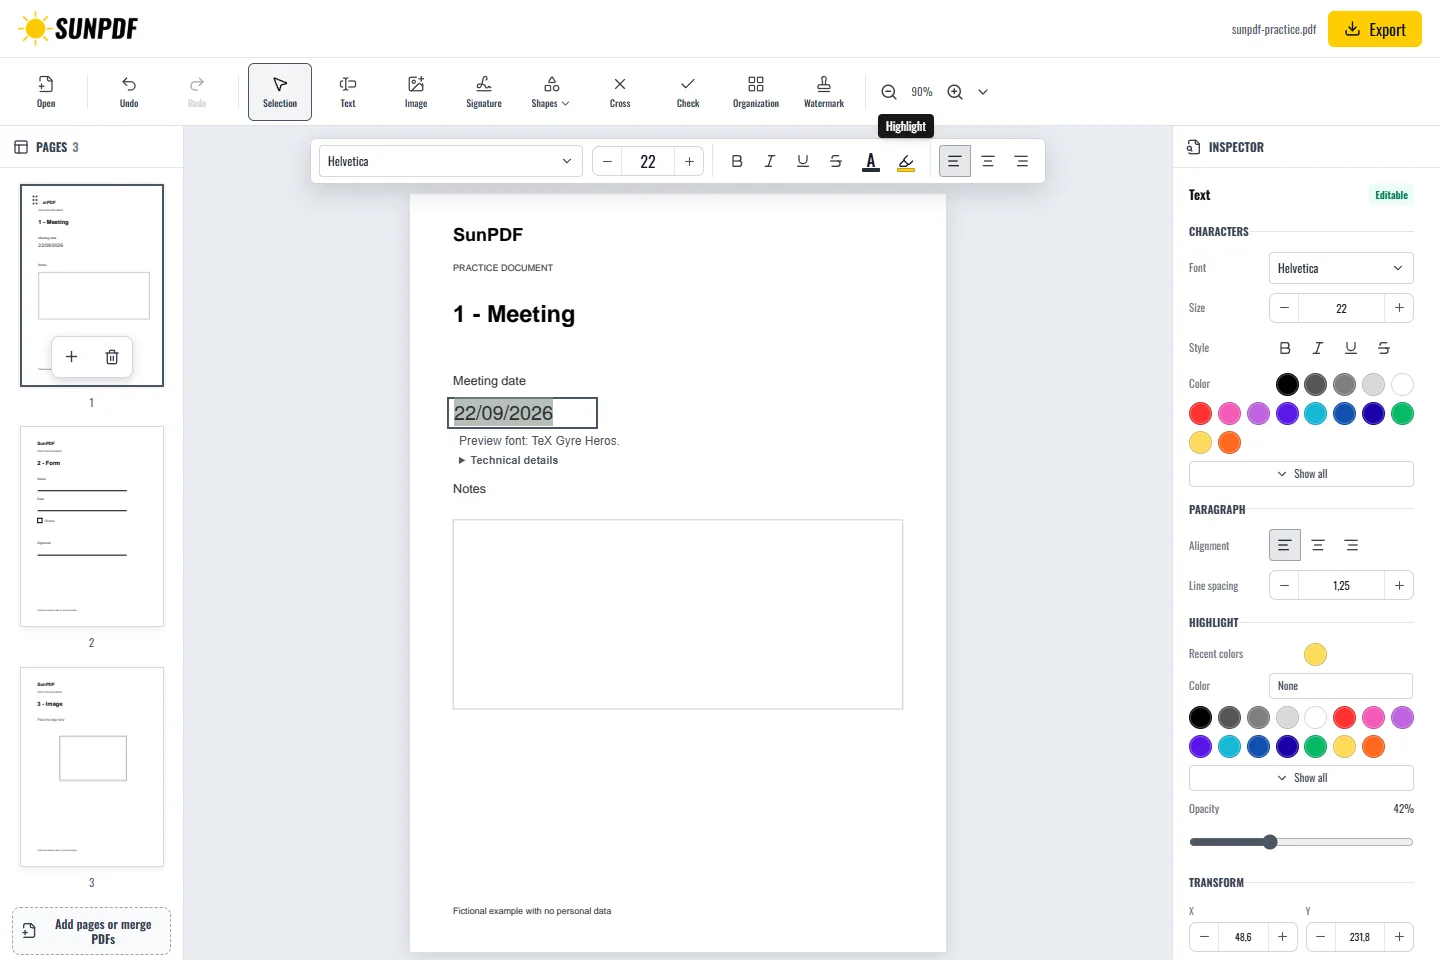Open the Inspector Font dropdown
The width and height of the screenshot is (1440, 960).
[x=1341, y=268]
